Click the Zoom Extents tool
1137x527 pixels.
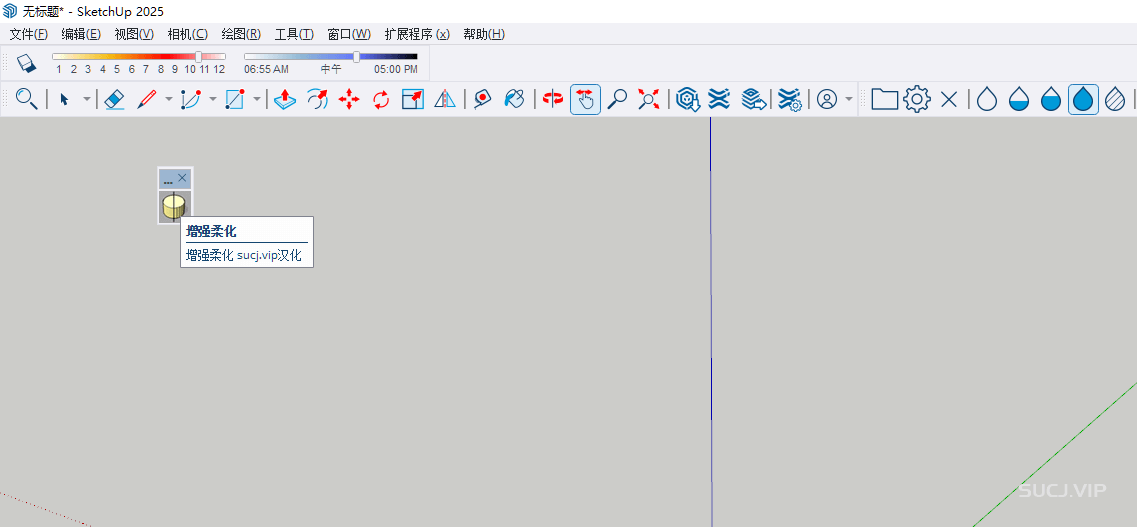tap(649, 99)
